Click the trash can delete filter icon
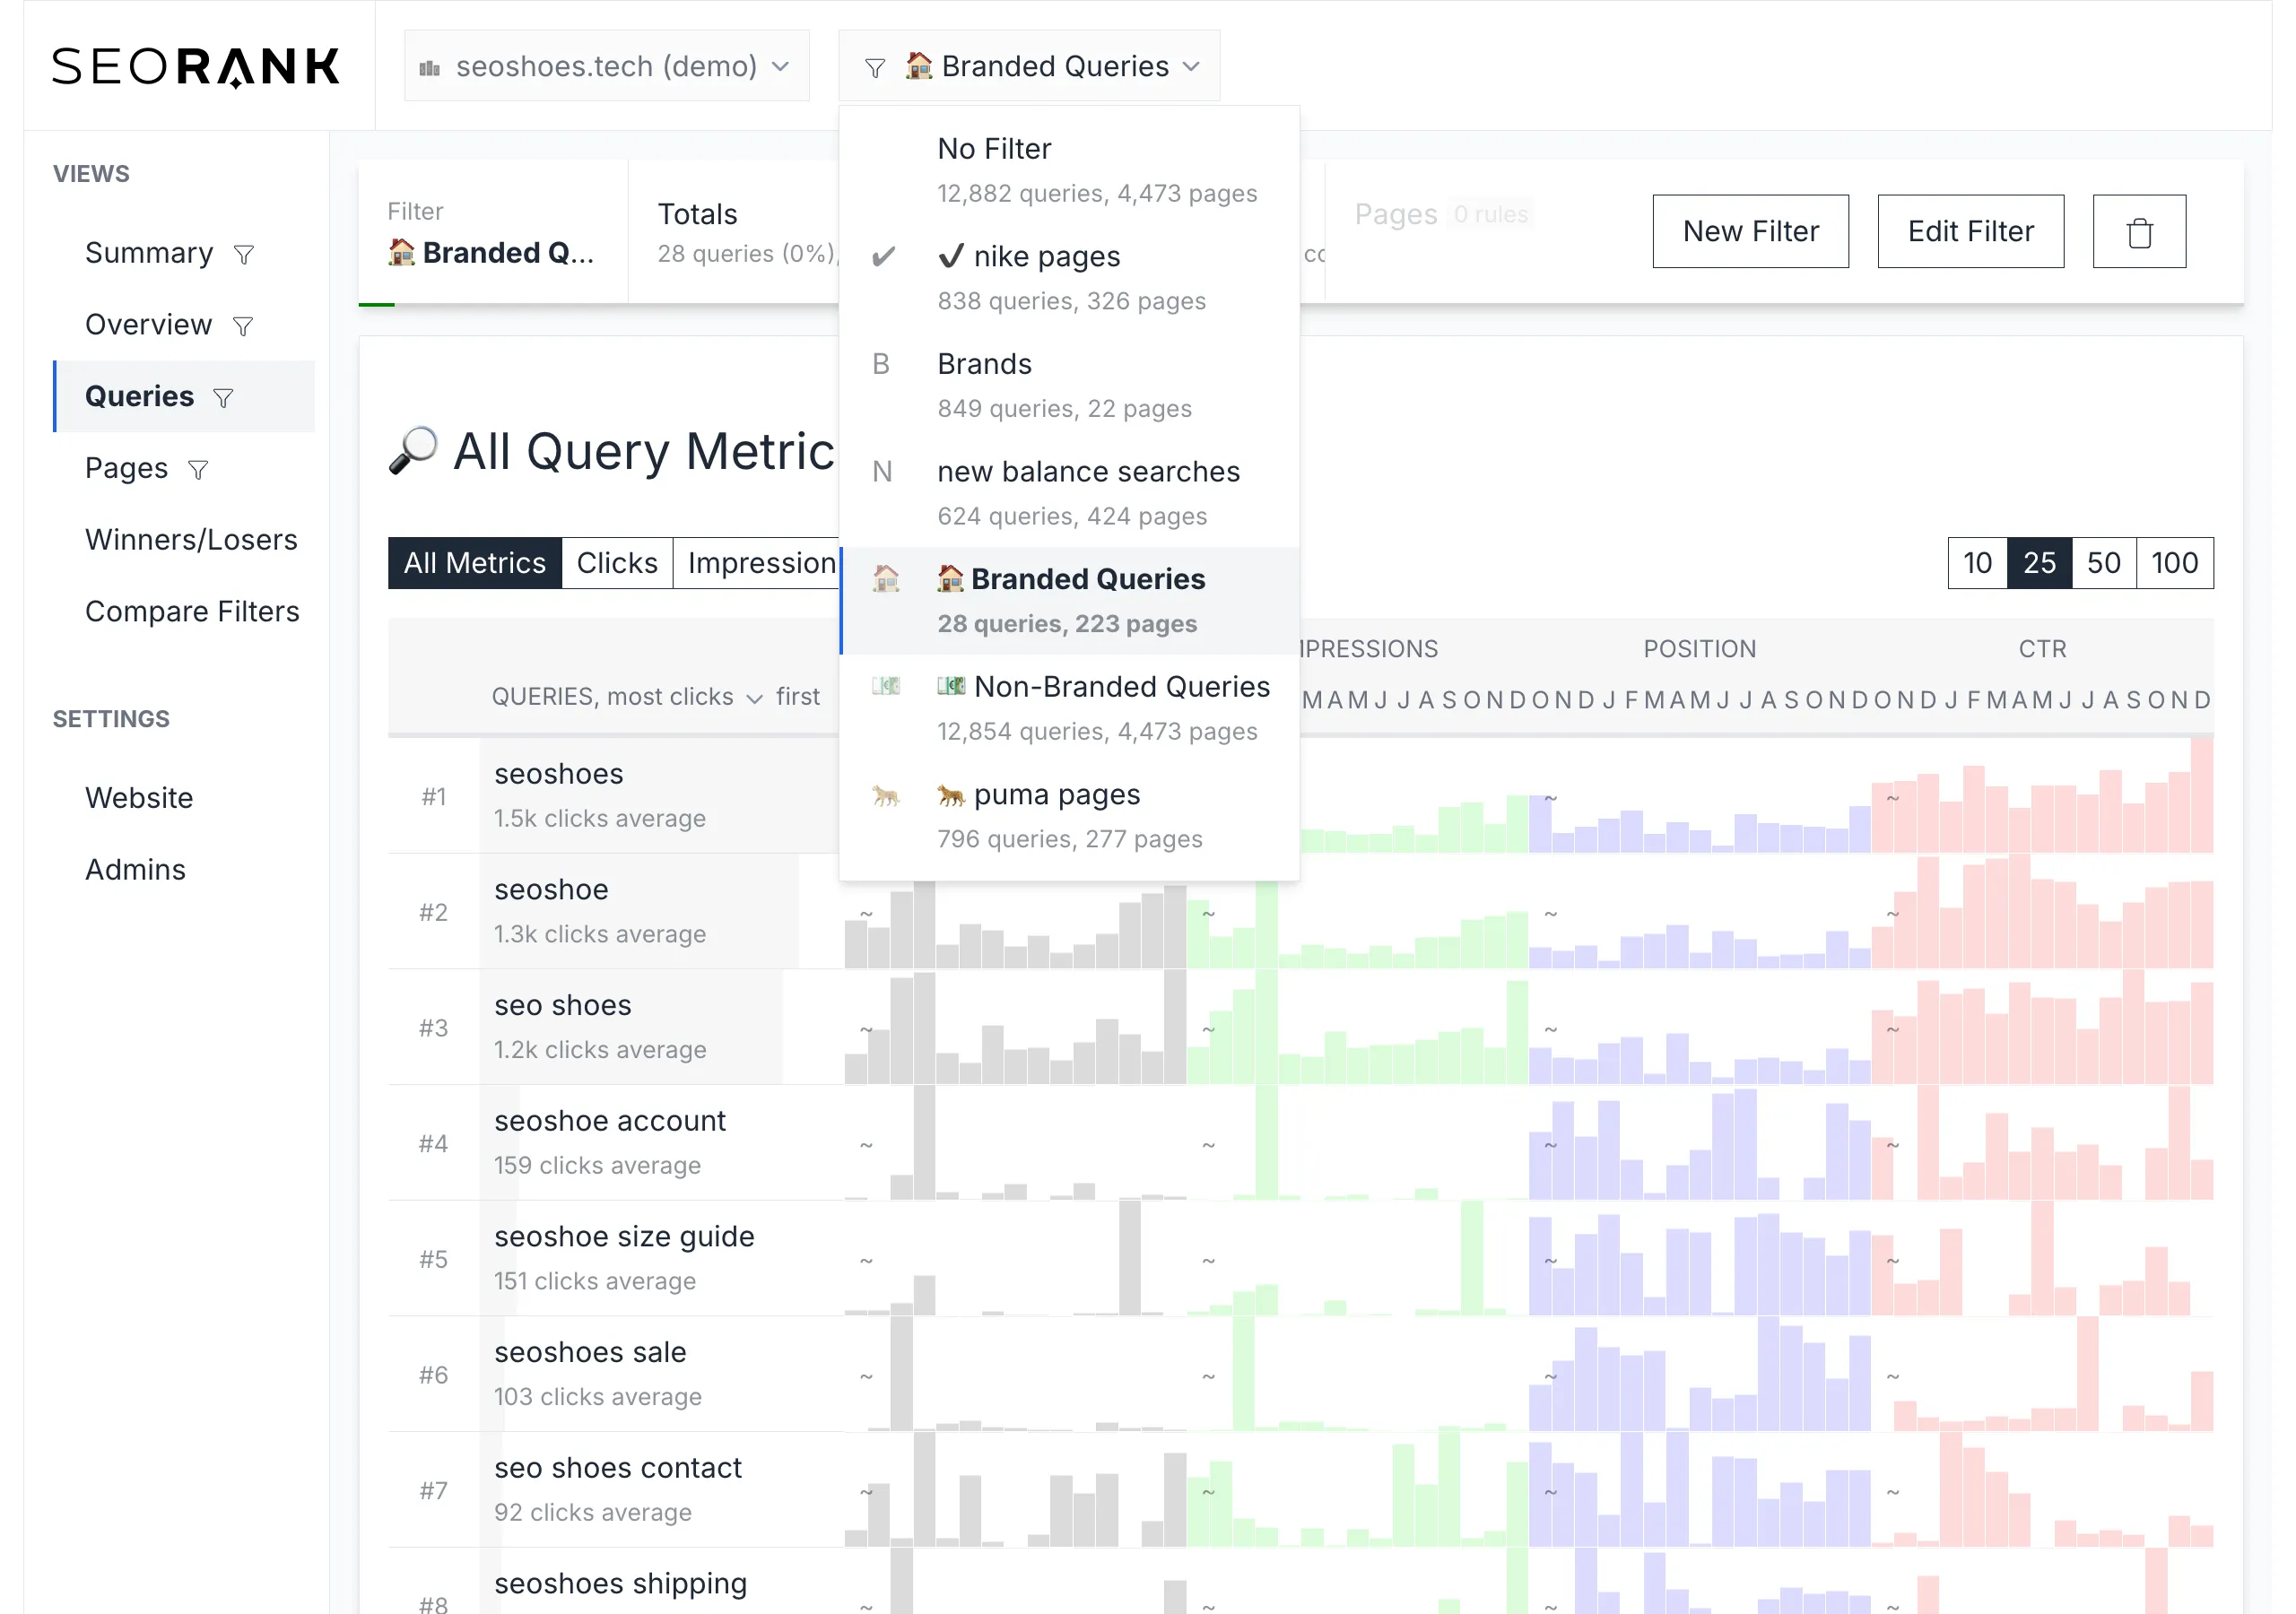Screen dimensions: 2296x1614 (2138, 232)
